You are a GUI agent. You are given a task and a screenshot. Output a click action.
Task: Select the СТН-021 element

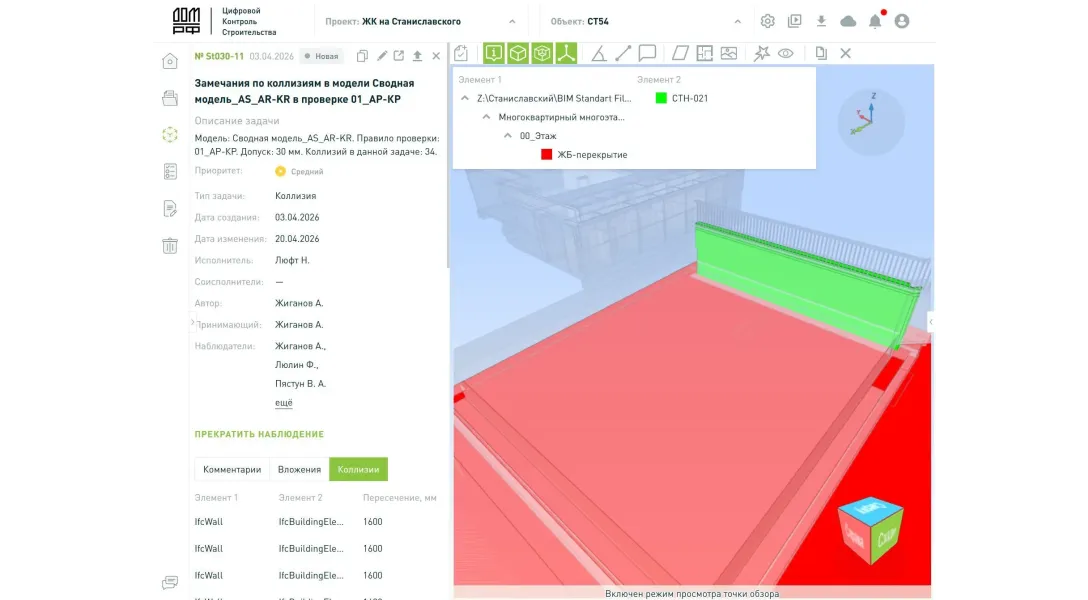690,98
